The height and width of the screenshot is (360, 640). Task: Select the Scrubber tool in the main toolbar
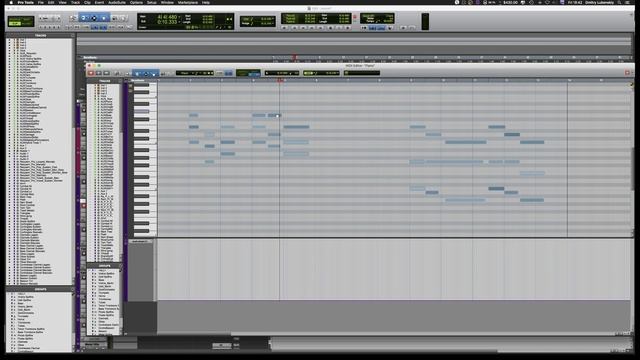point(115,18)
